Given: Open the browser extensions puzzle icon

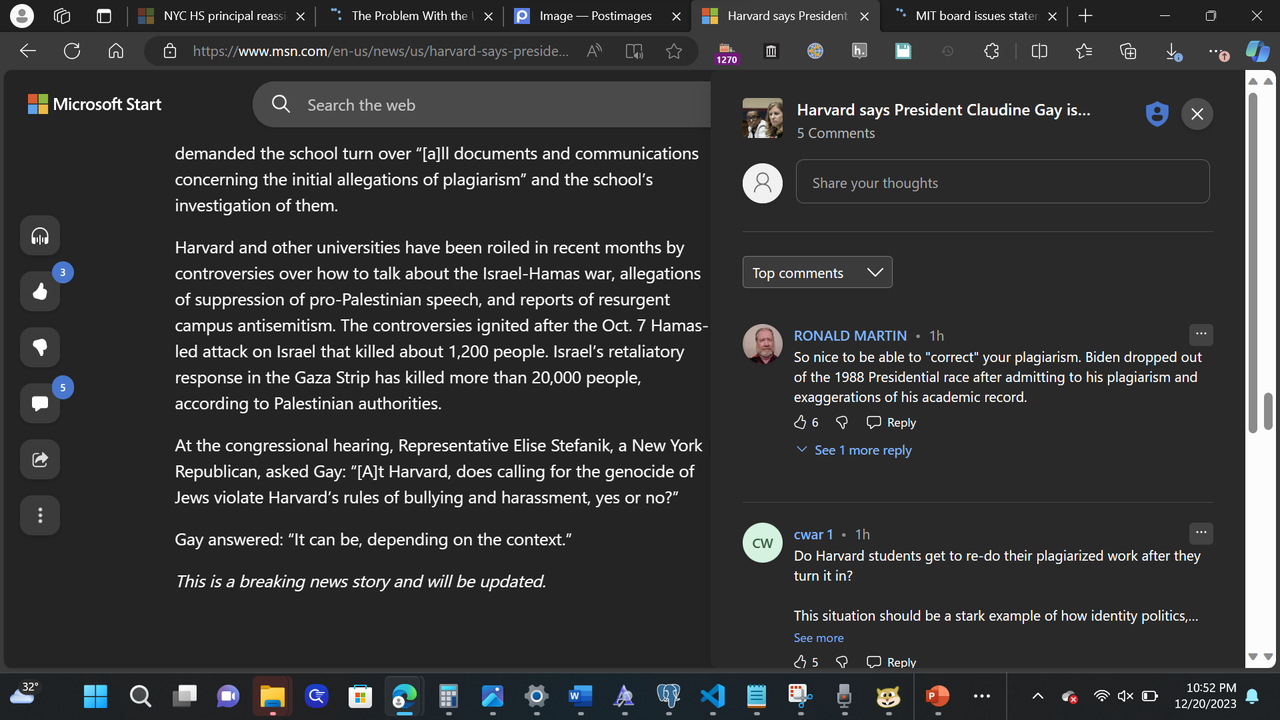Looking at the screenshot, I should point(991,52).
